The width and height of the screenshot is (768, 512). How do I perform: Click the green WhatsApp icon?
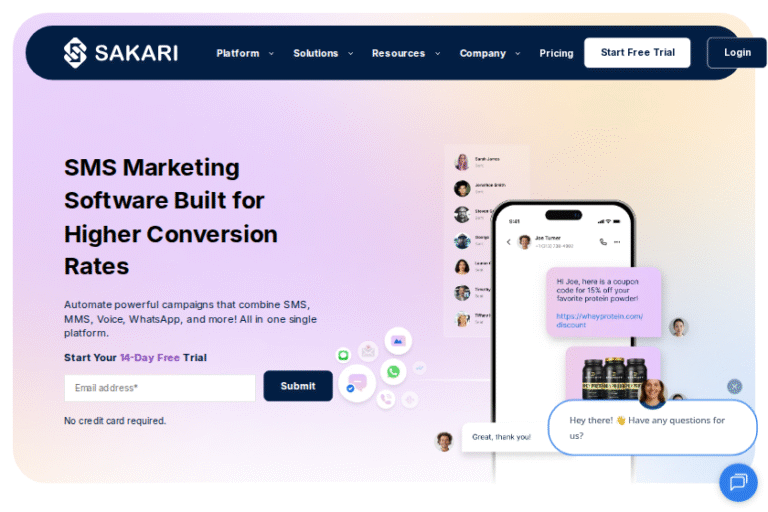(393, 371)
